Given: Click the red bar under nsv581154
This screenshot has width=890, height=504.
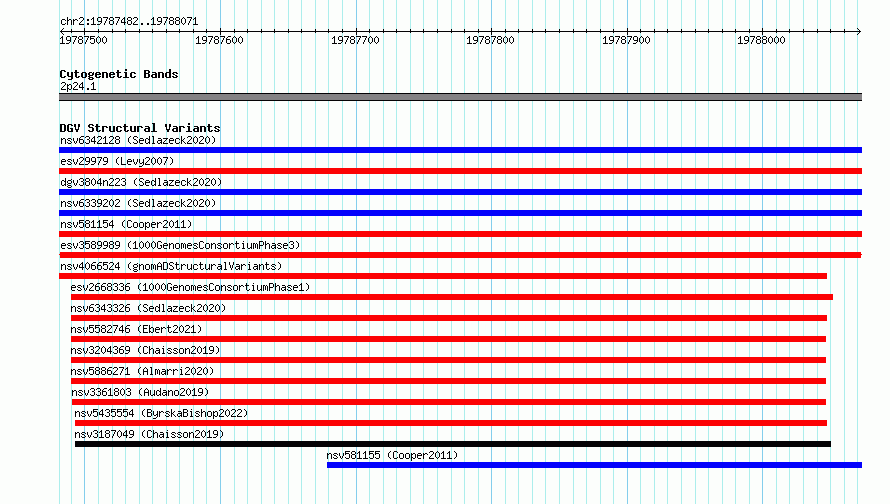Looking at the screenshot, I should tap(460, 234).
